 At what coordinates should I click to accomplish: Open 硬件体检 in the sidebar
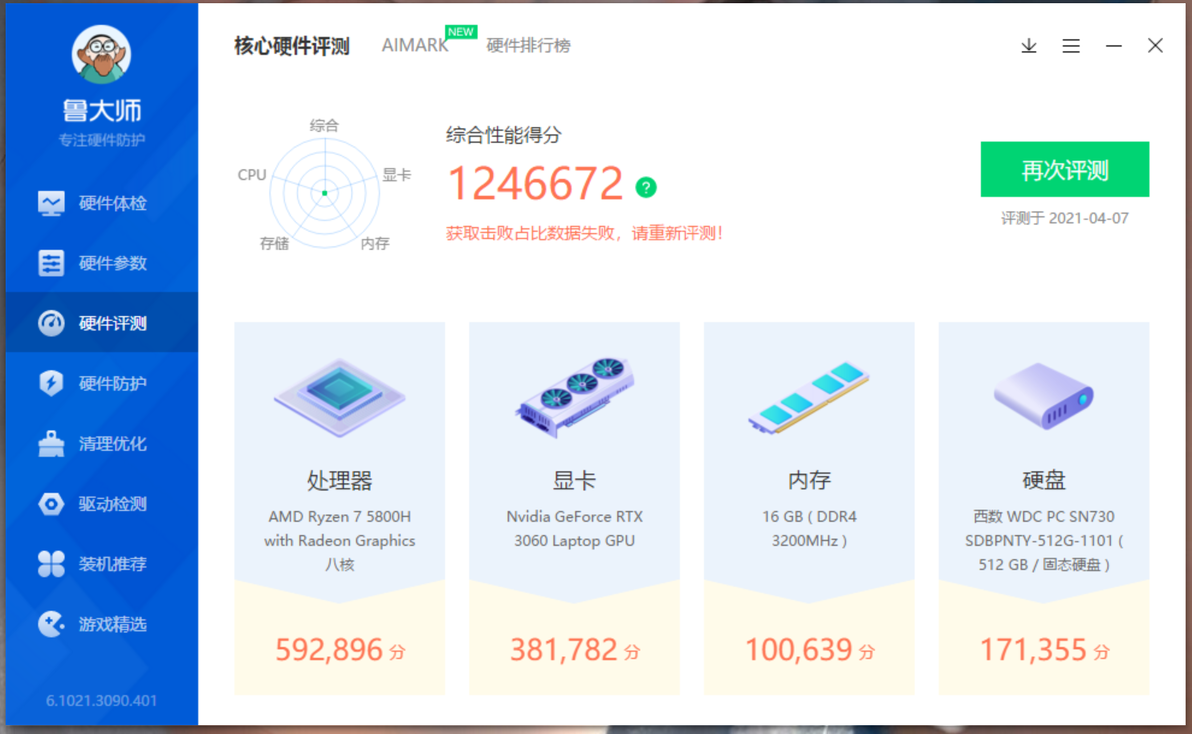[x=102, y=203]
